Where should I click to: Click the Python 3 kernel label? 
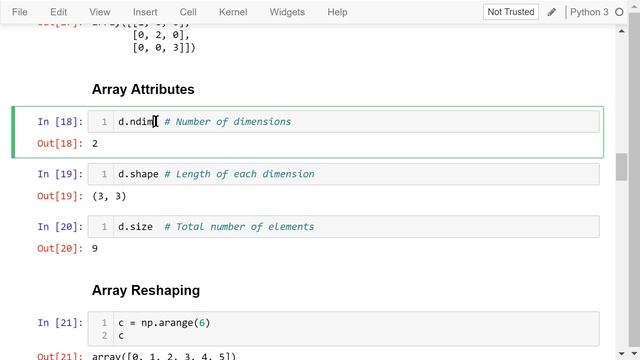pos(589,12)
